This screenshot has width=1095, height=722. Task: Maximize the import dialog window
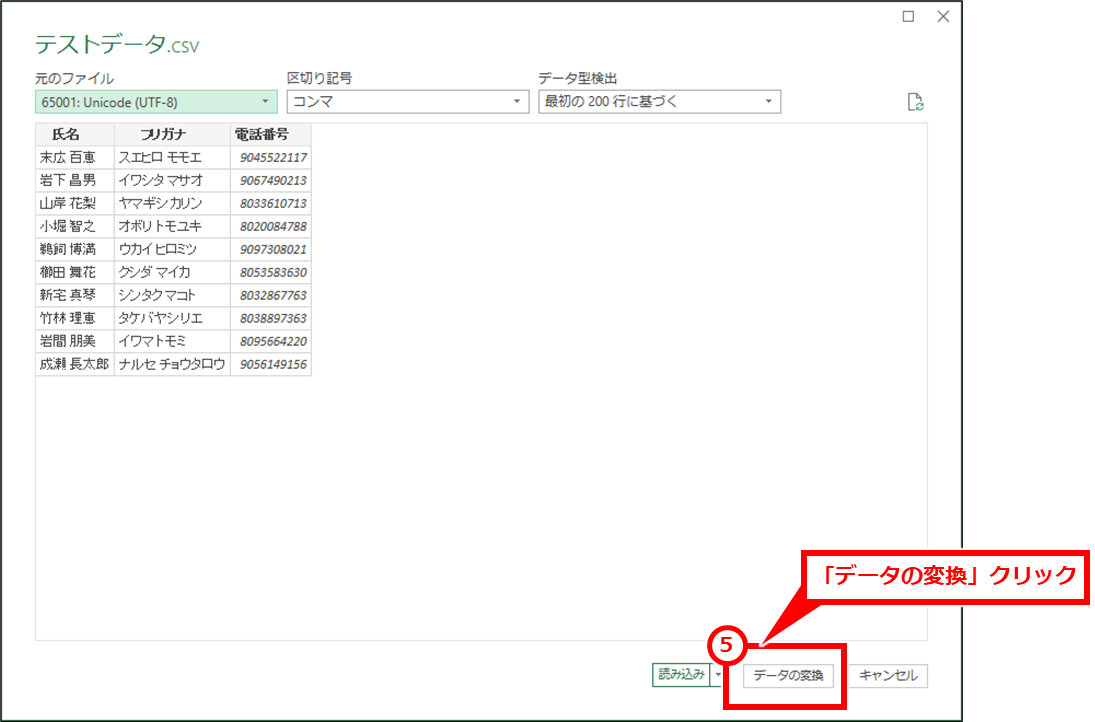[x=908, y=16]
